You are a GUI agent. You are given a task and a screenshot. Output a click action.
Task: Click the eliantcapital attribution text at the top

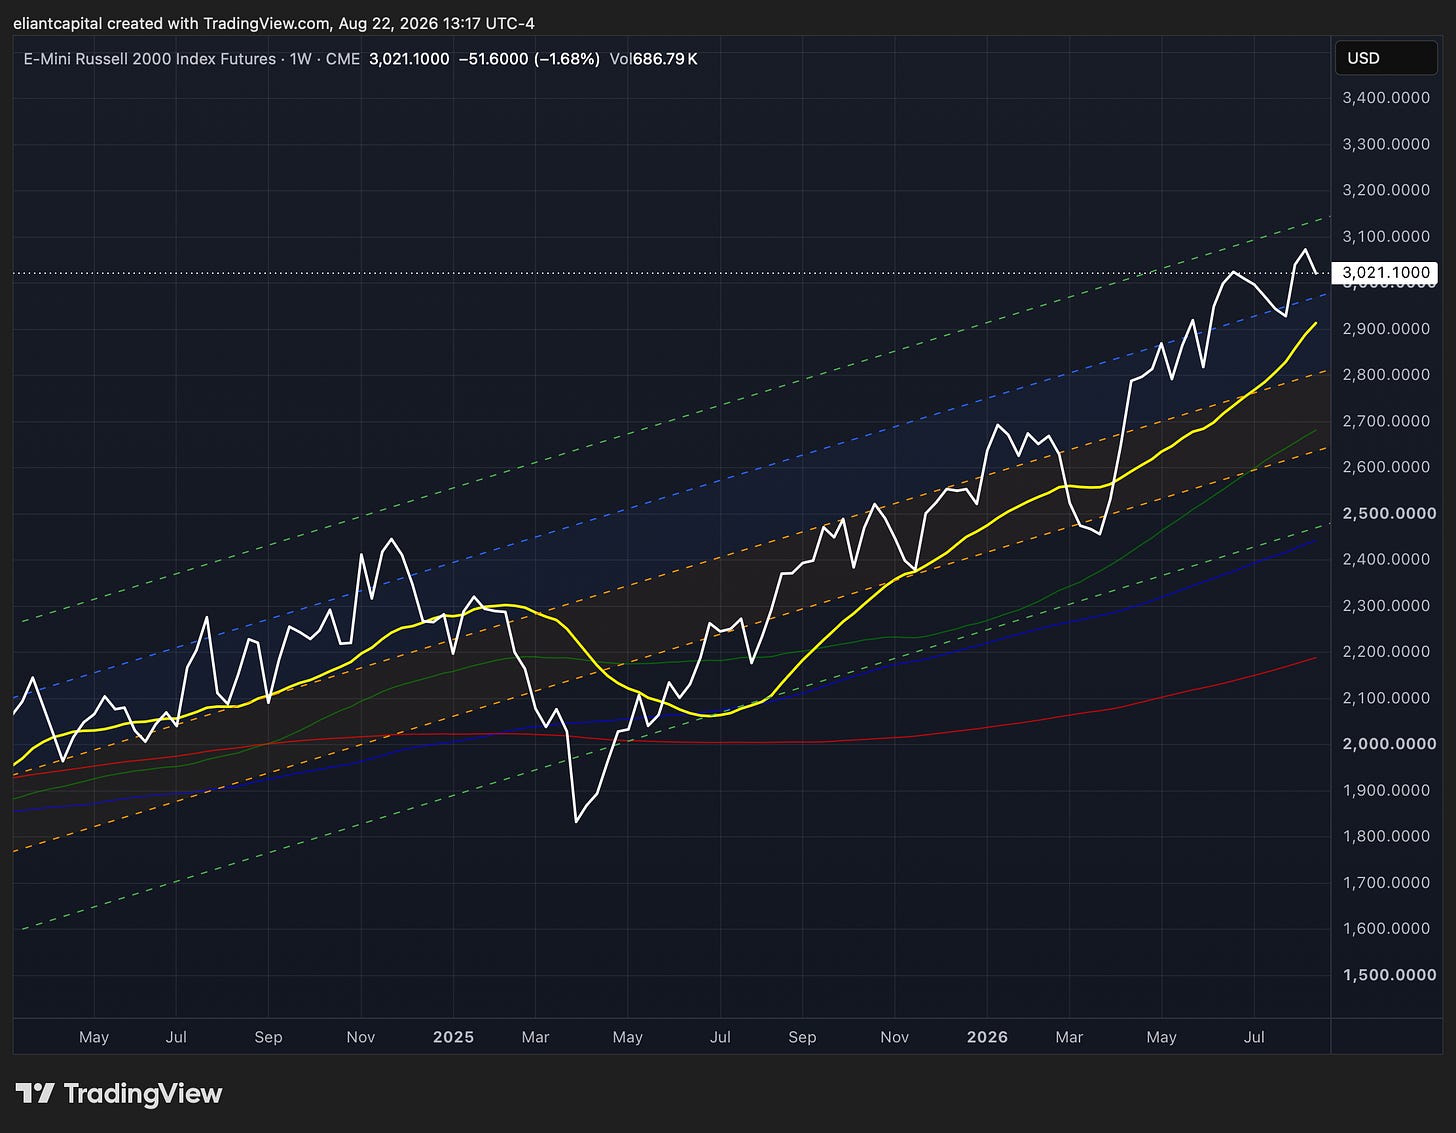click(274, 23)
